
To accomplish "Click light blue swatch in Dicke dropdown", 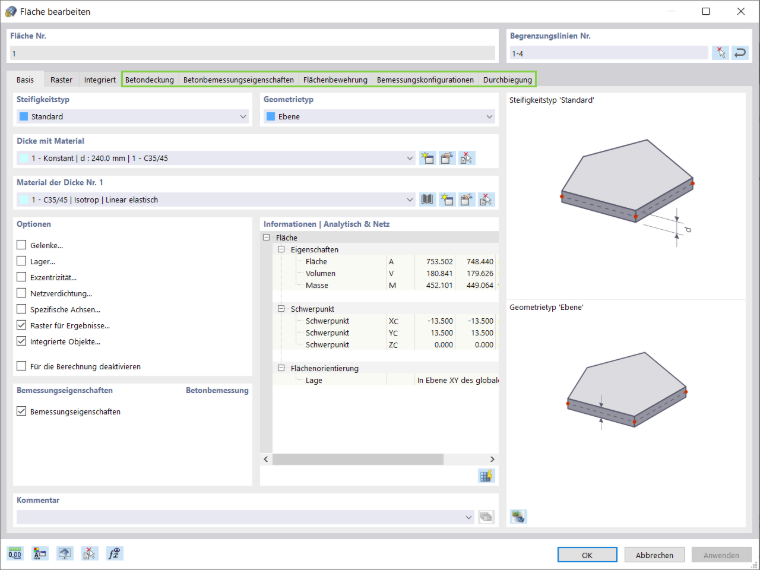I will pos(23,158).
